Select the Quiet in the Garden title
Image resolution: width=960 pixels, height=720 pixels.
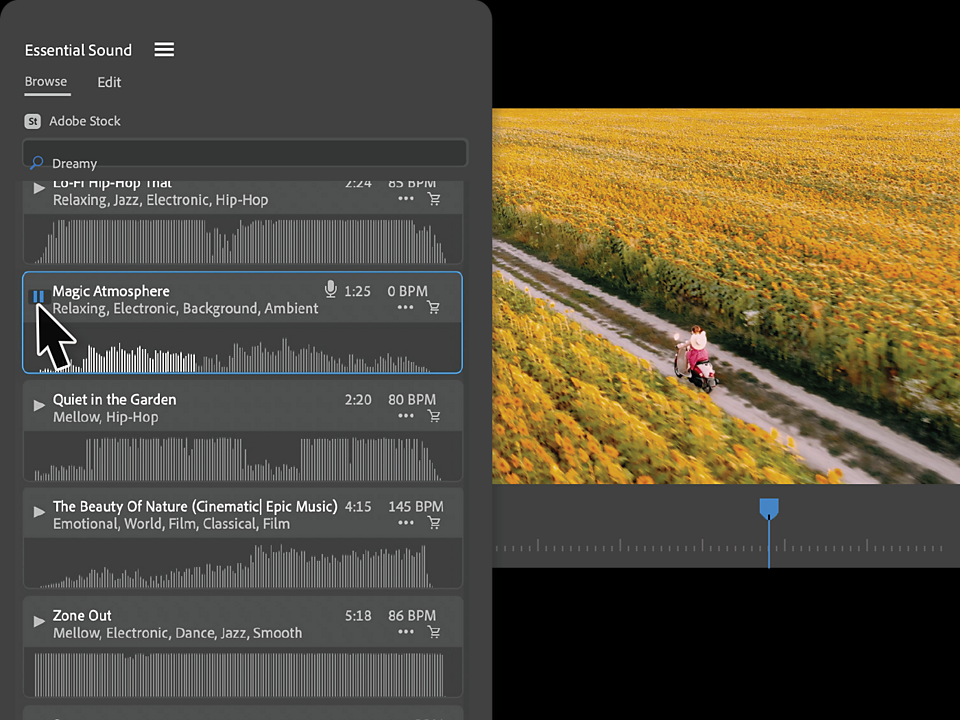tap(114, 399)
